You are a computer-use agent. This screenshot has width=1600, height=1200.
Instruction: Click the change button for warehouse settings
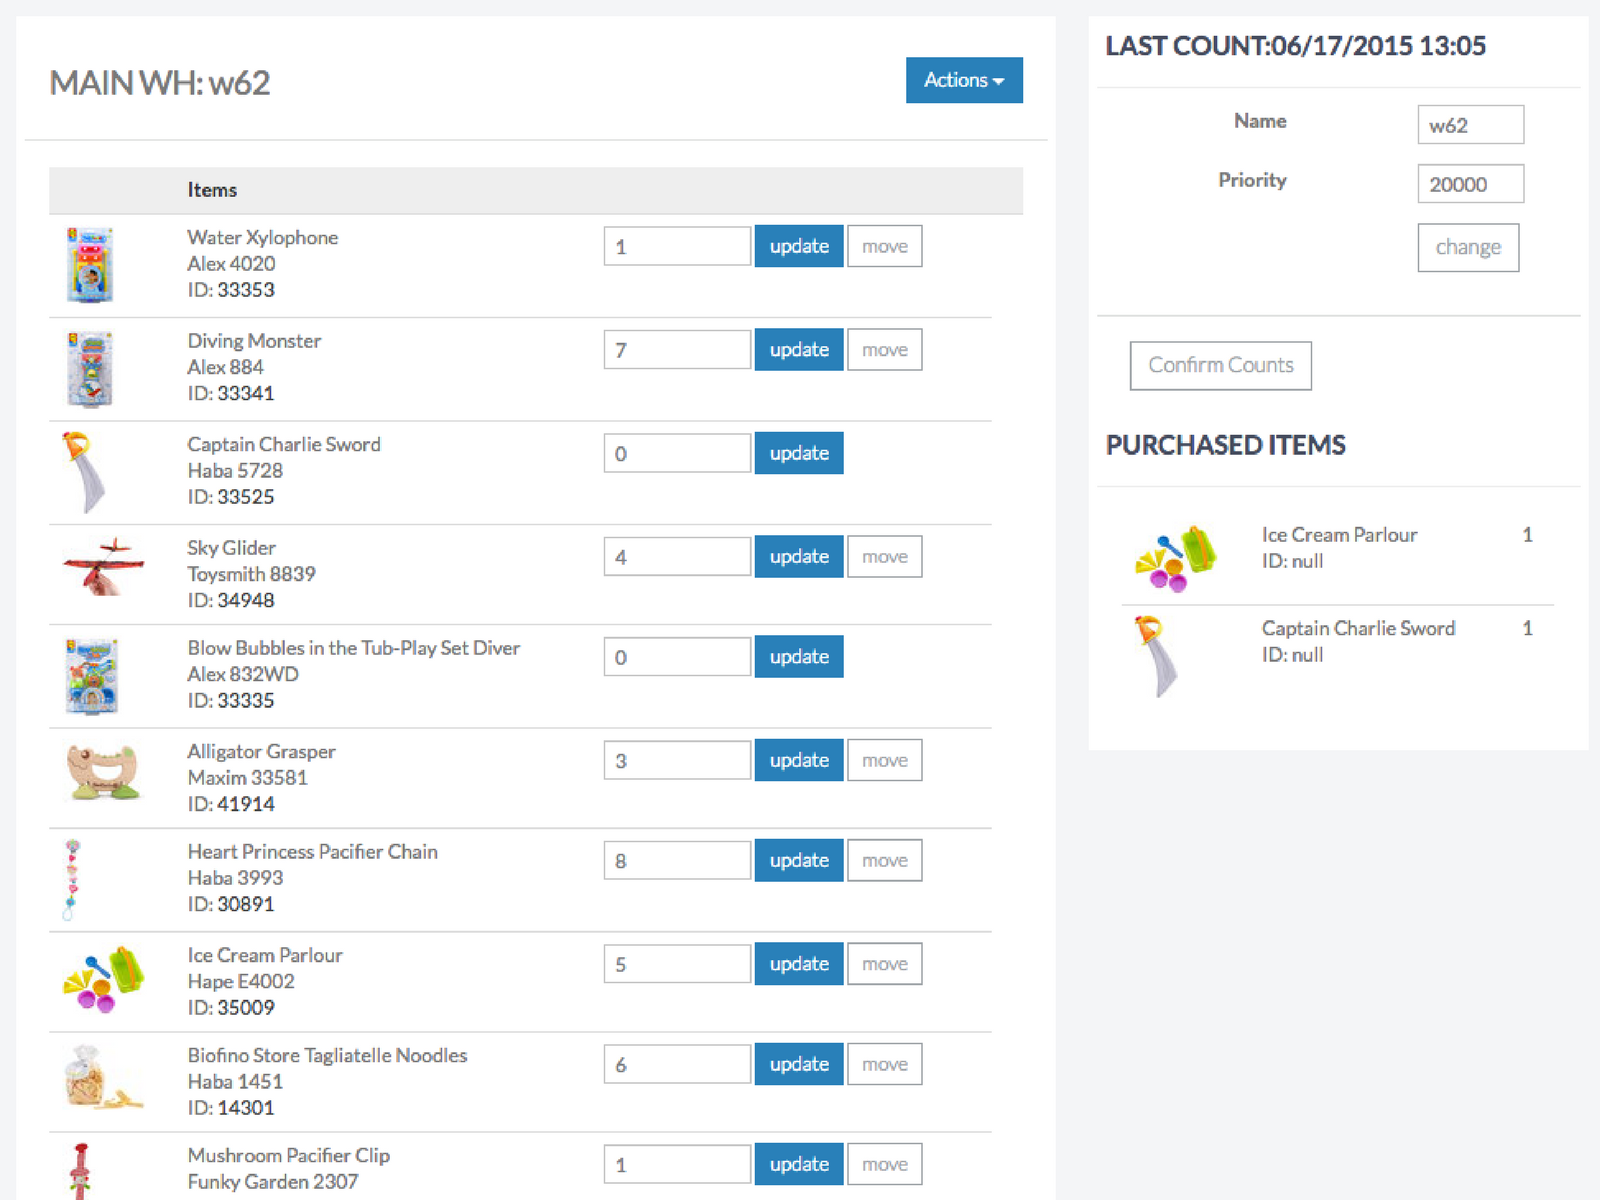tap(1467, 247)
